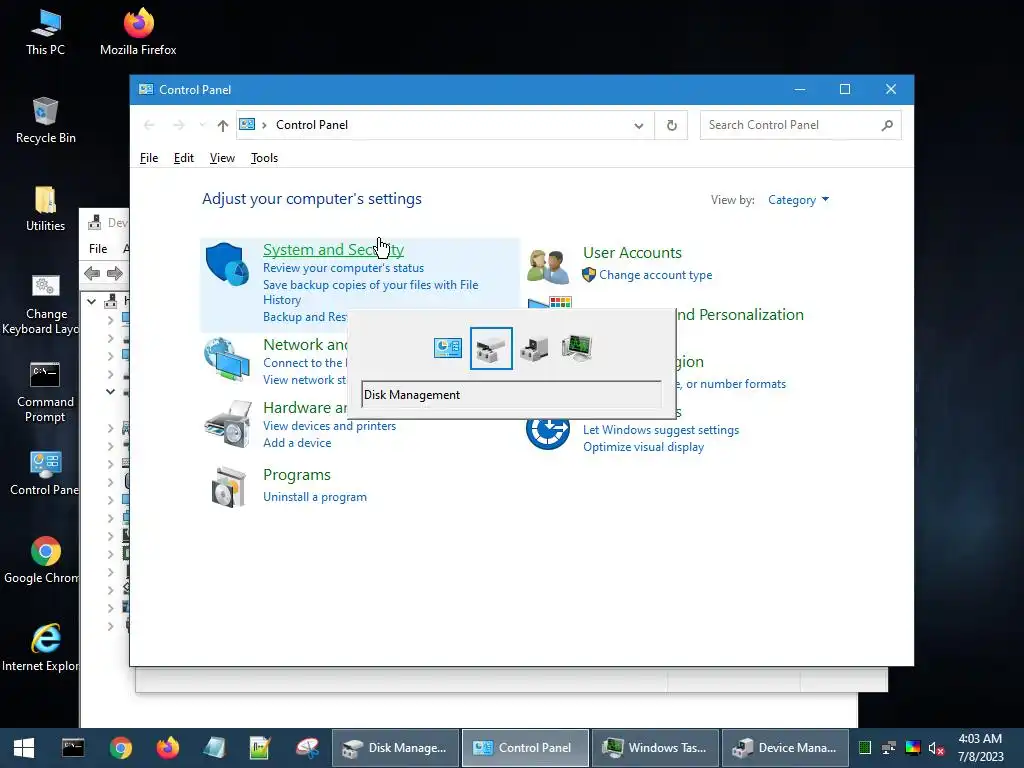Click Let Windows suggest settings link
The width and height of the screenshot is (1024, 768).
tap(661, 430)
